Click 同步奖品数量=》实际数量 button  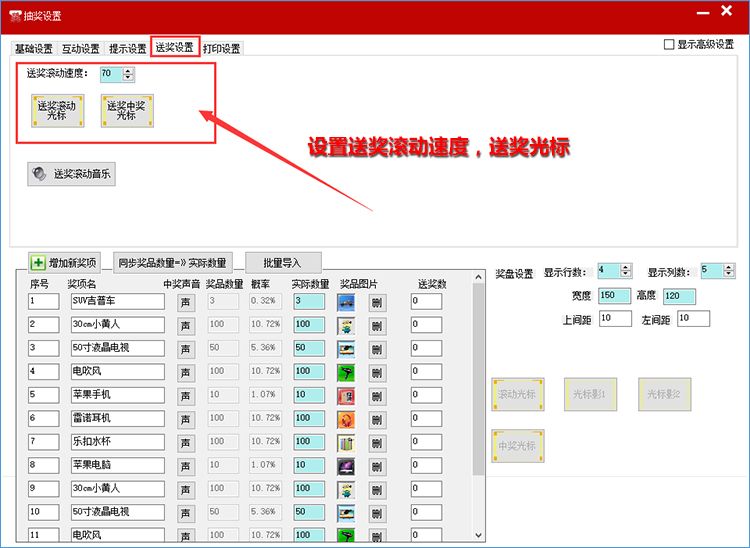click(173, 263)
